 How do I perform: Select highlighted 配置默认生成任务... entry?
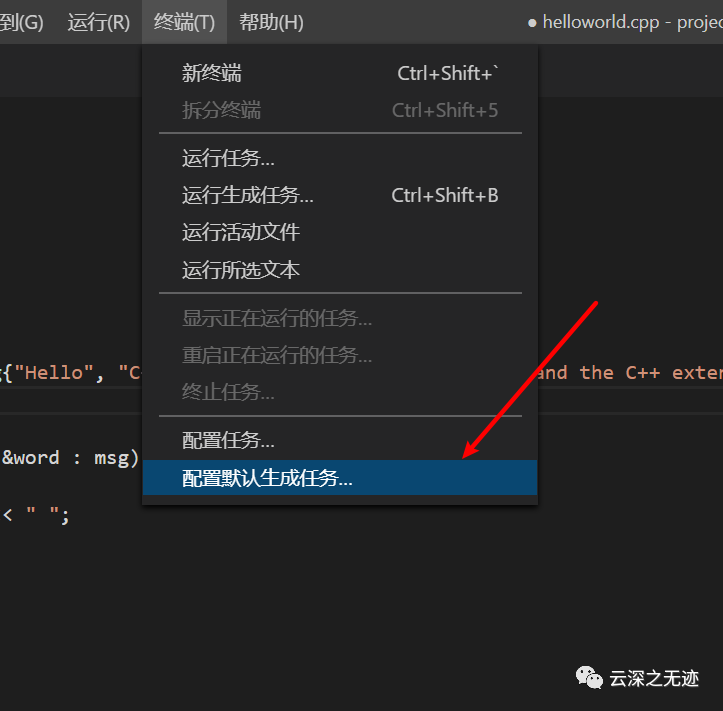(x=340, y=478)
